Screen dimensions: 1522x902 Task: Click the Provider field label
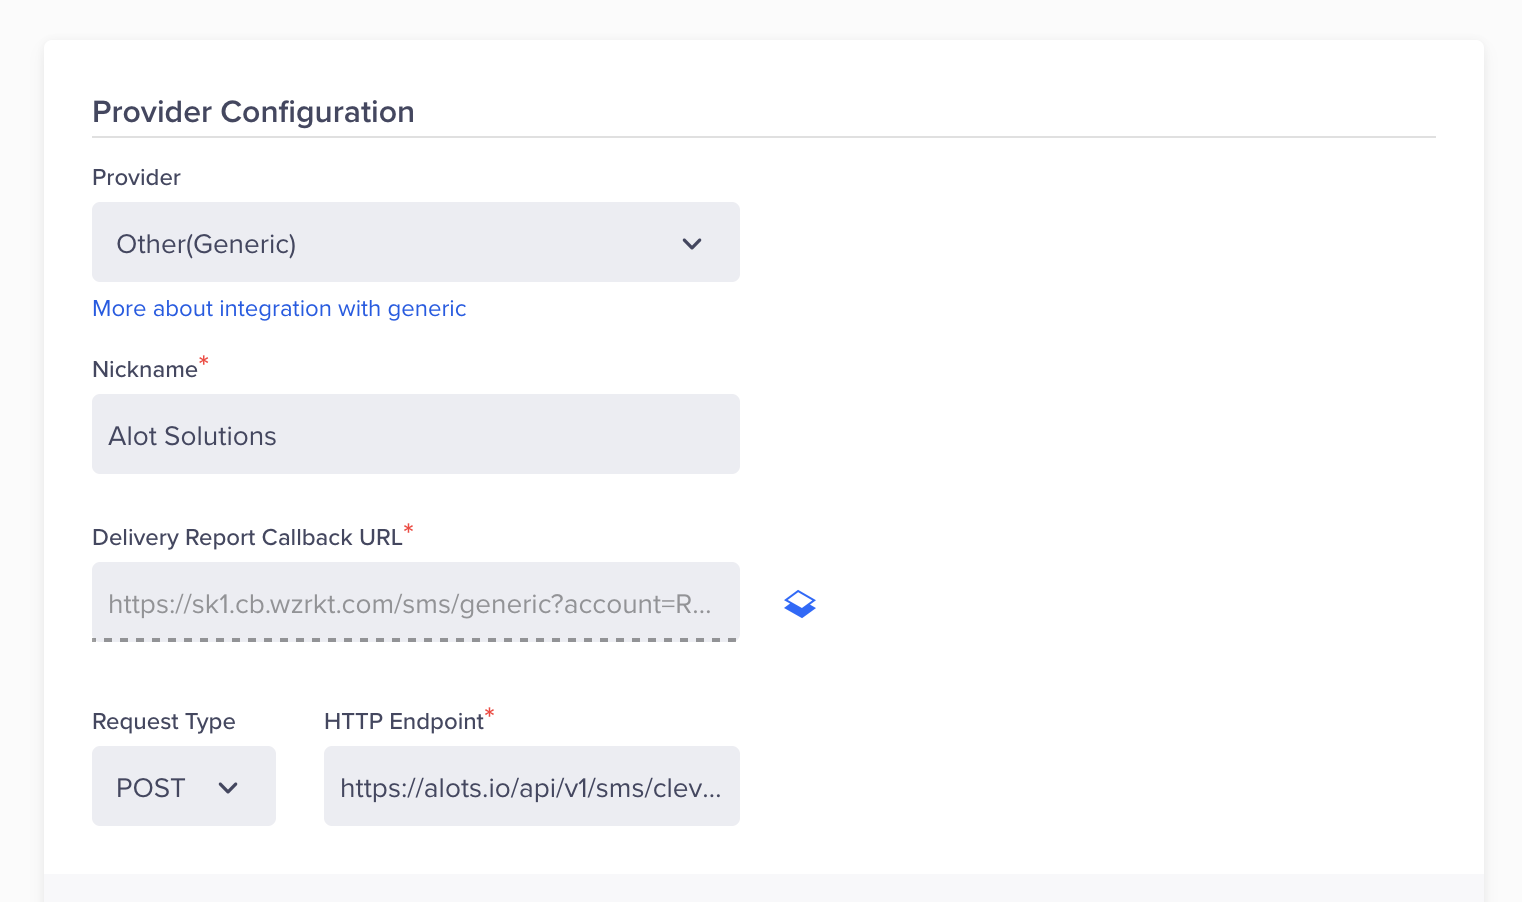point(136,177)
